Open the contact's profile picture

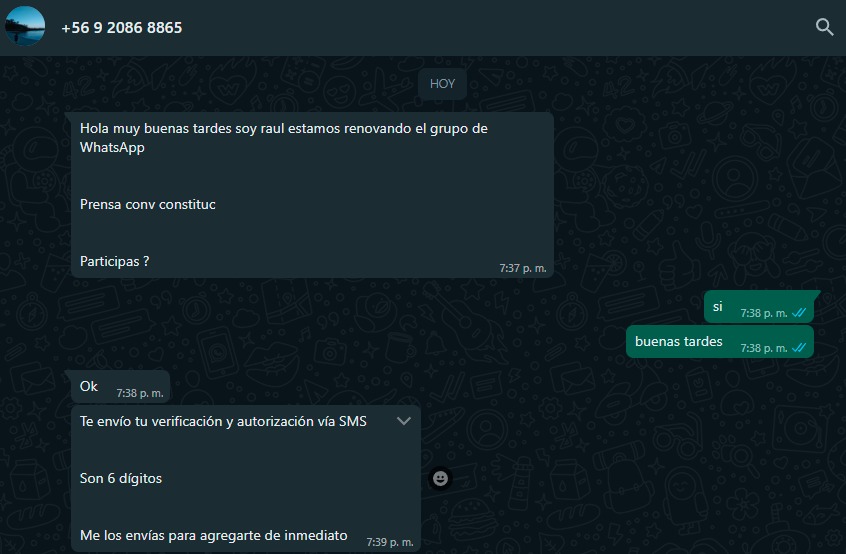click(x=25, y=26)
